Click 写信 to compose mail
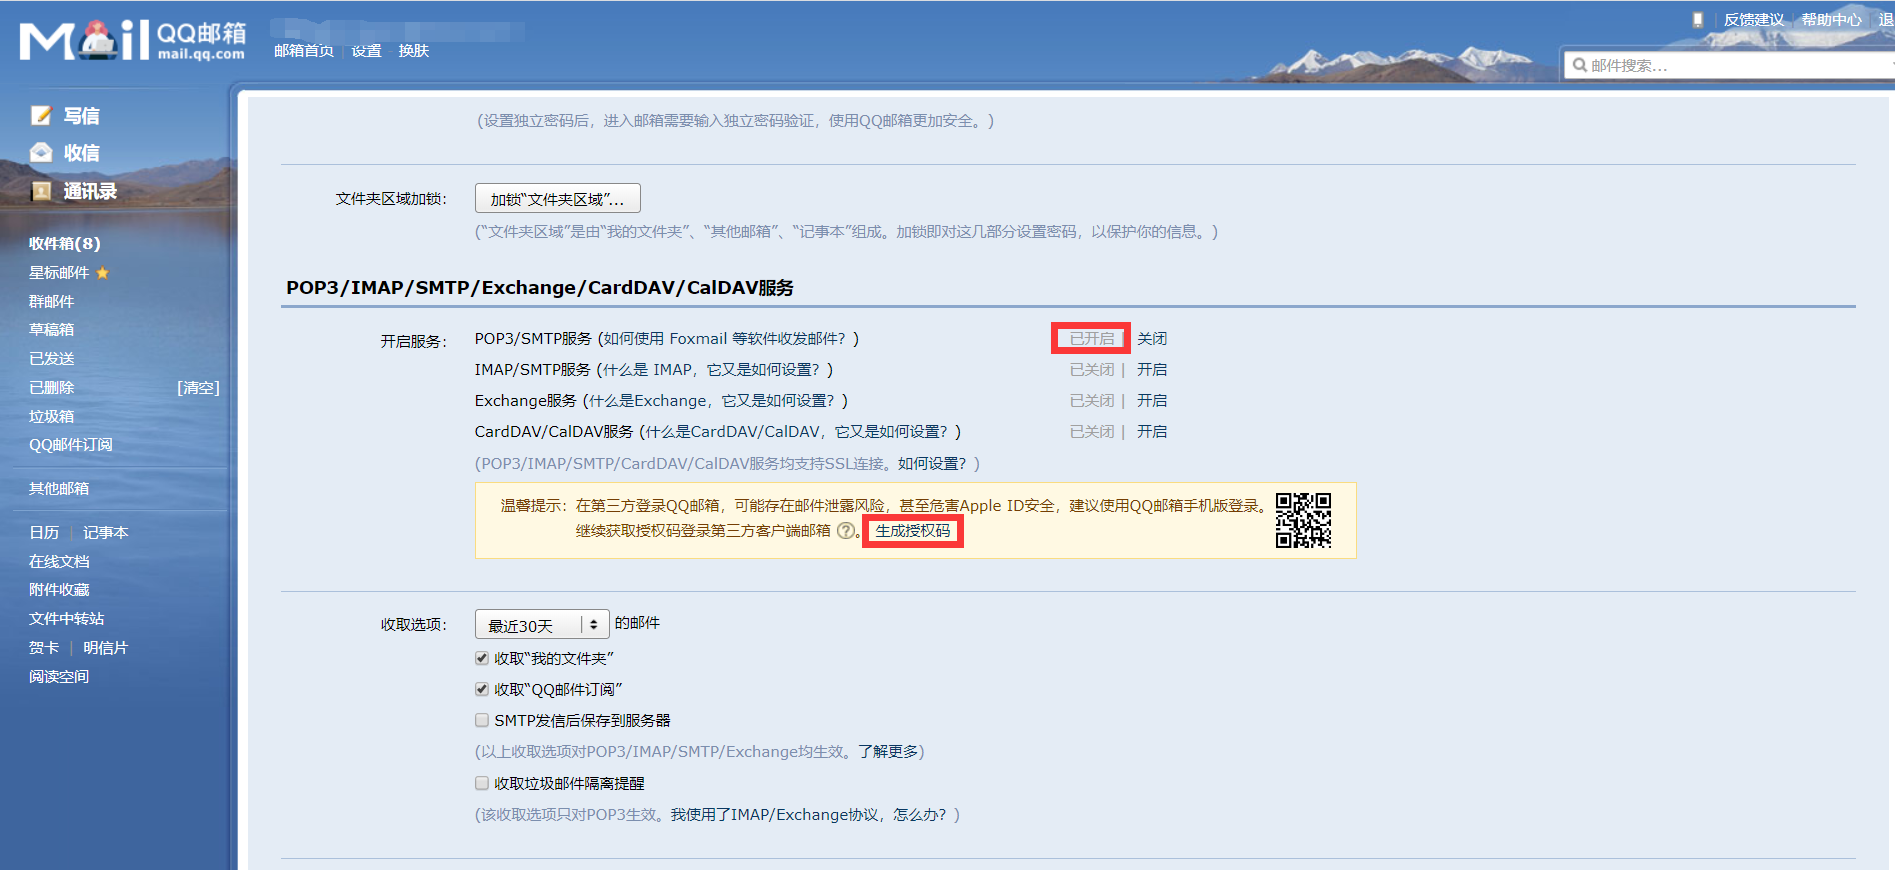Viewport: 1895px width, 870px height. point(82,116)
